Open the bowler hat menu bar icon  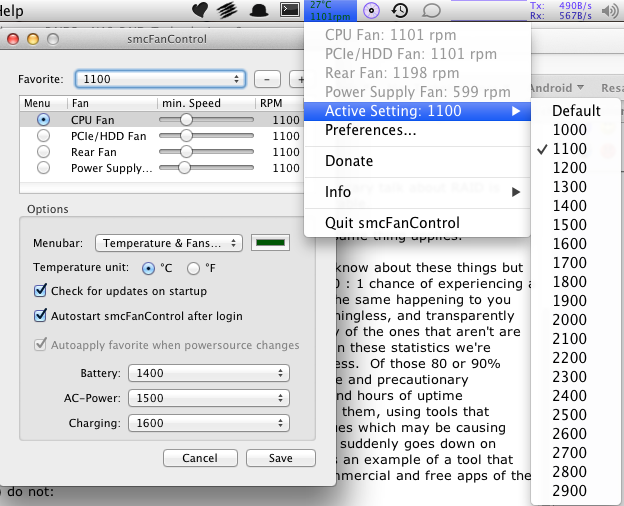coord(259,11)
